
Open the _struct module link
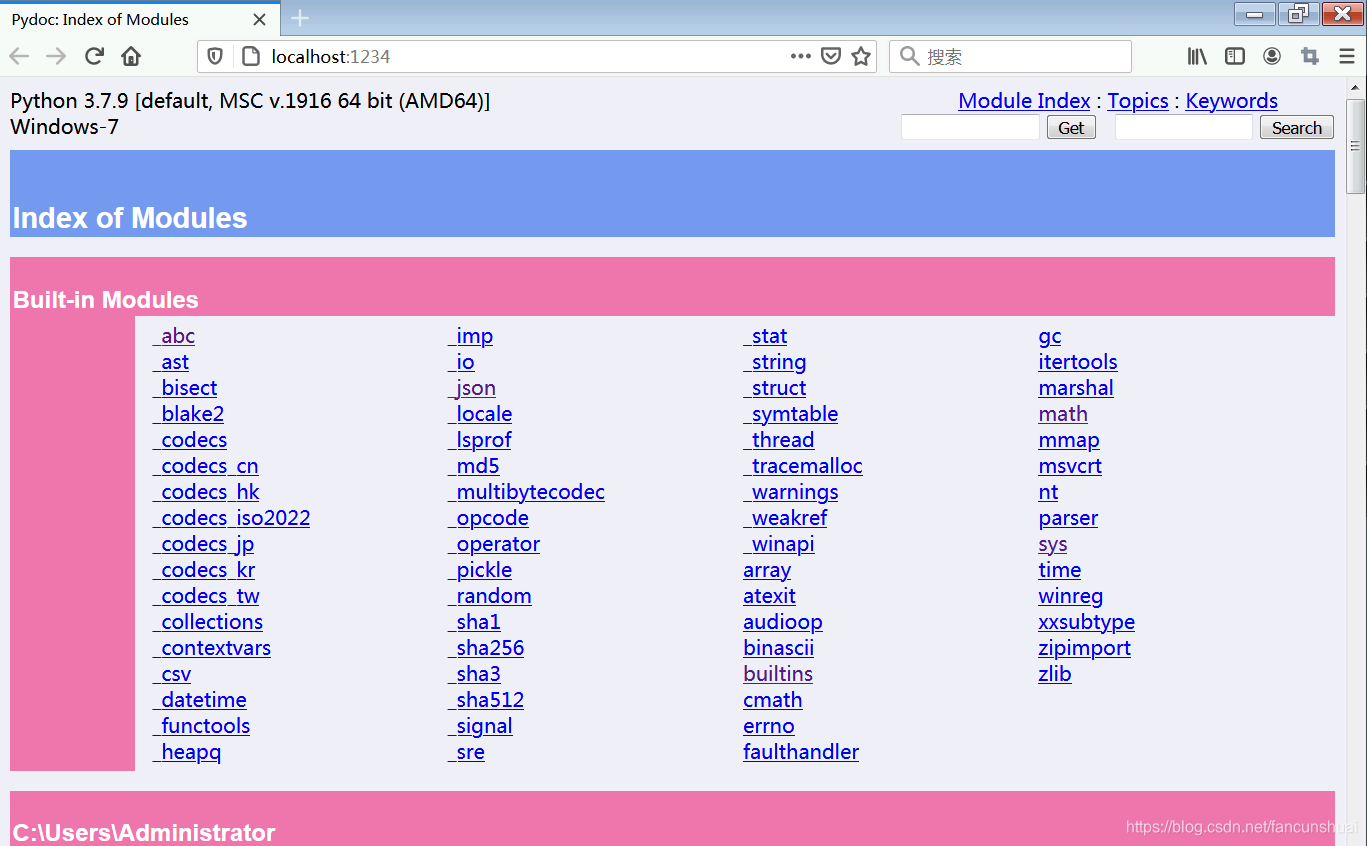click(x=775, y=388)
